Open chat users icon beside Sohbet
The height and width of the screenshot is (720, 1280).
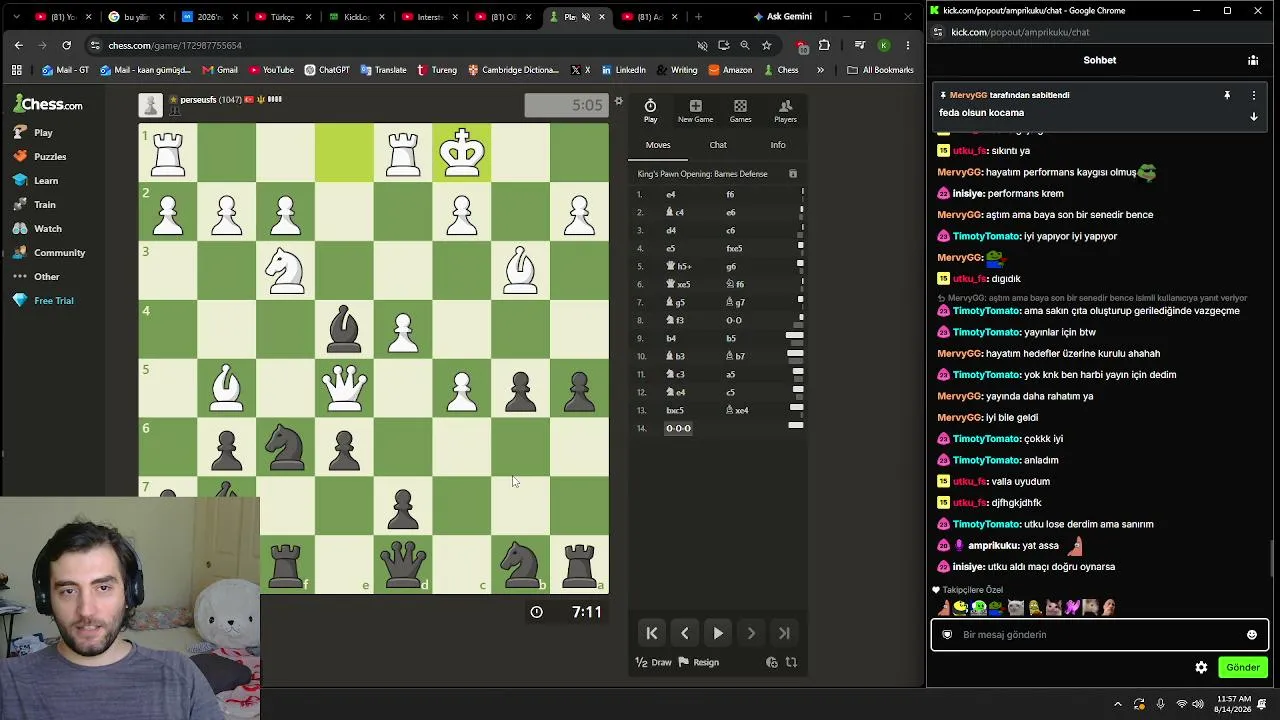coord(1253,60)
